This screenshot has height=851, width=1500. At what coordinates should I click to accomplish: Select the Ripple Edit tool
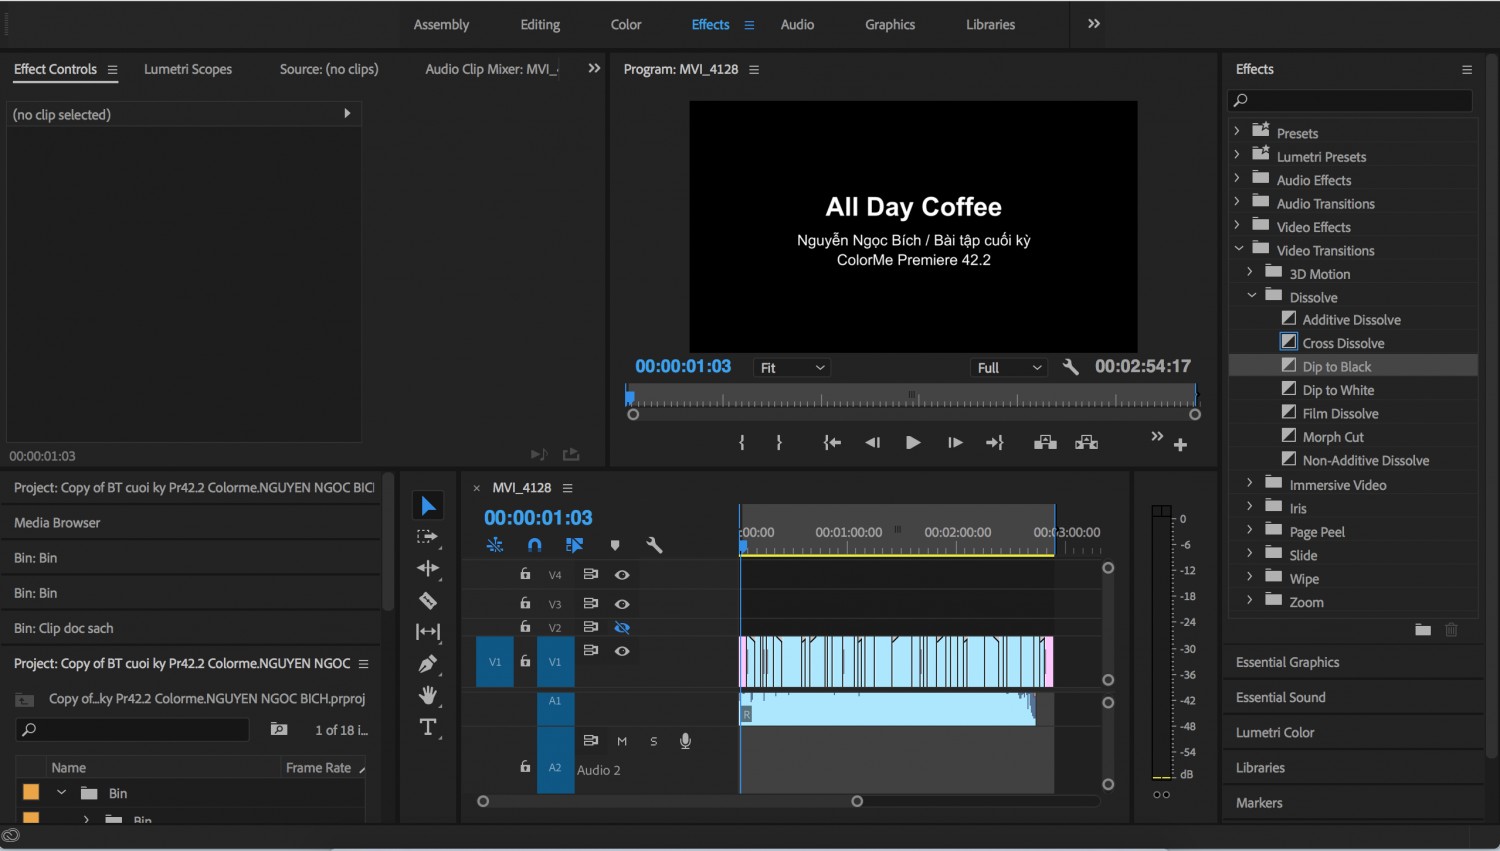[x=428, y=568]
